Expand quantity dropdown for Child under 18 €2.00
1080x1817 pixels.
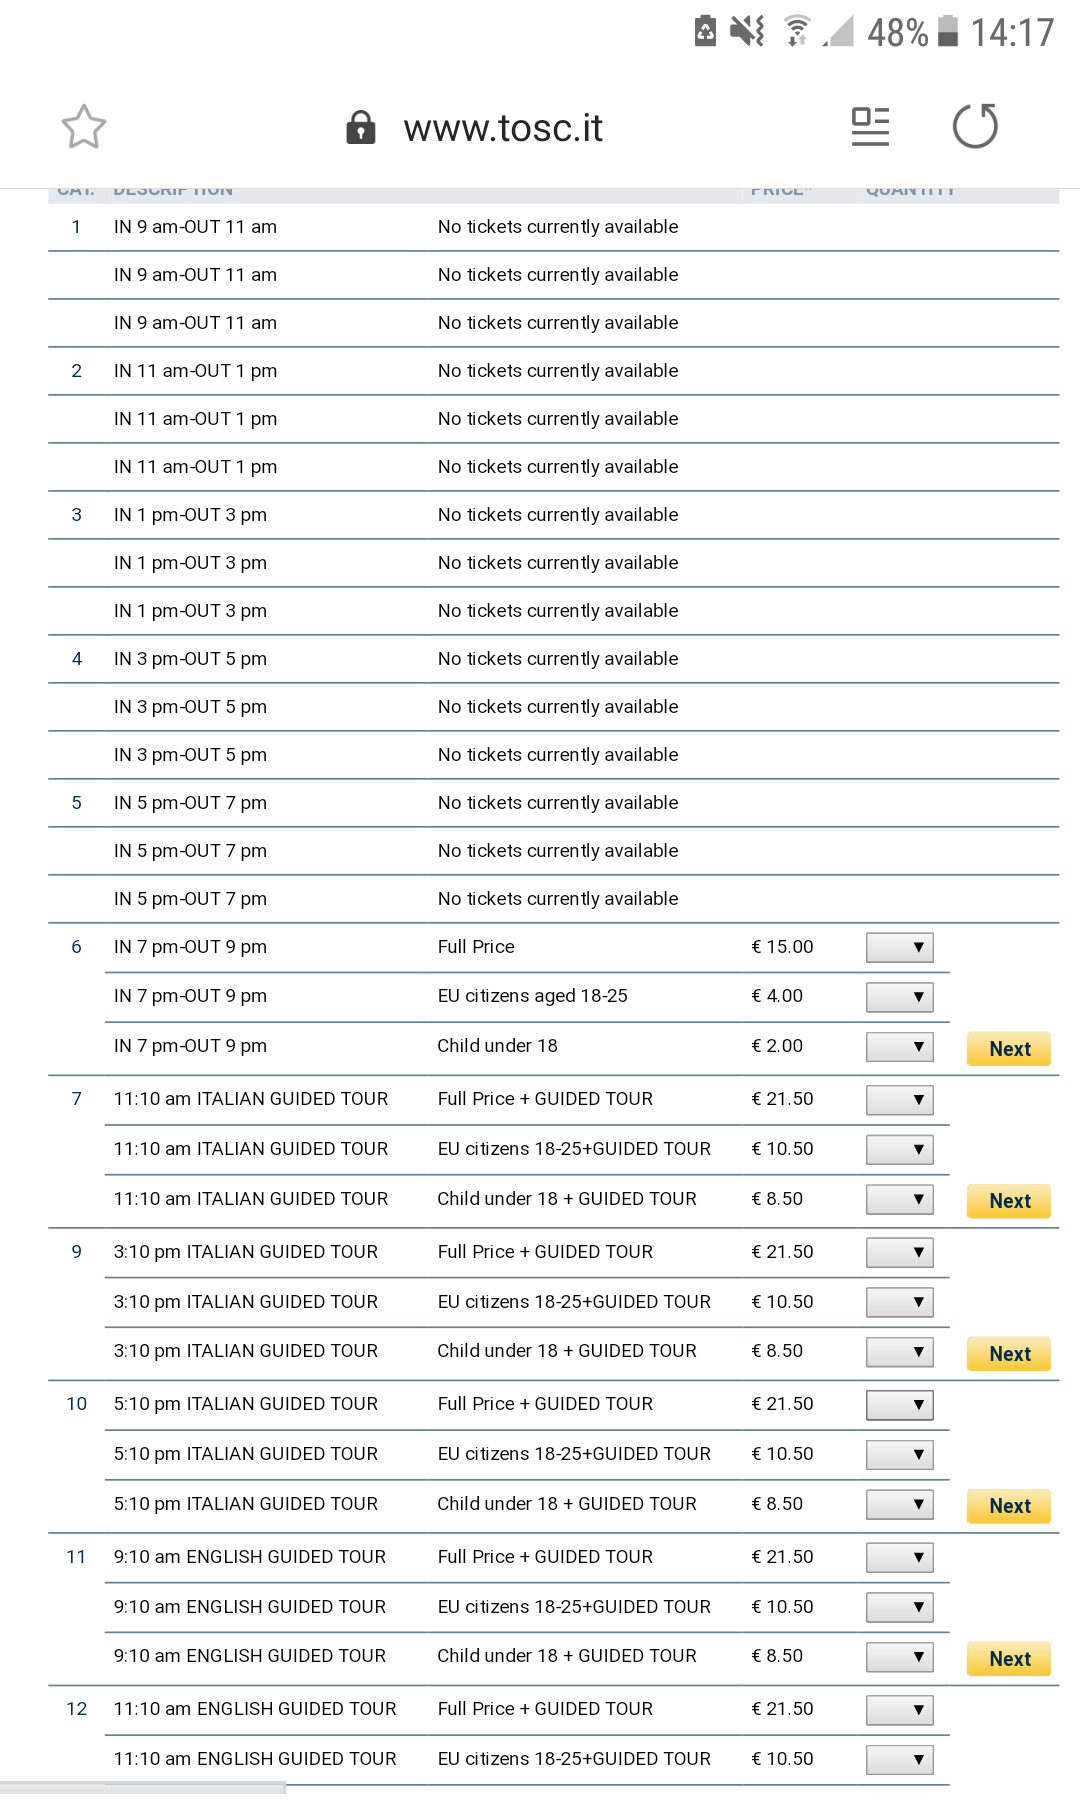click(x=899, y=1047)
